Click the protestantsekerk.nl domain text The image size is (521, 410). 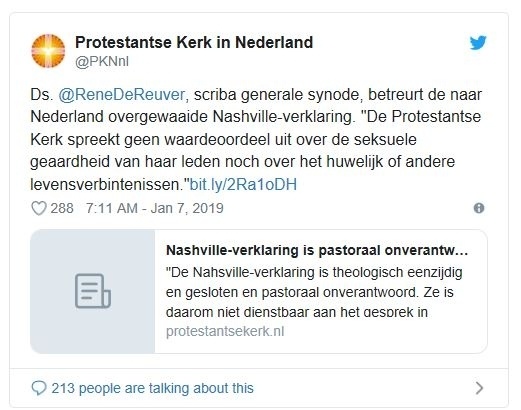coord(225,332)
